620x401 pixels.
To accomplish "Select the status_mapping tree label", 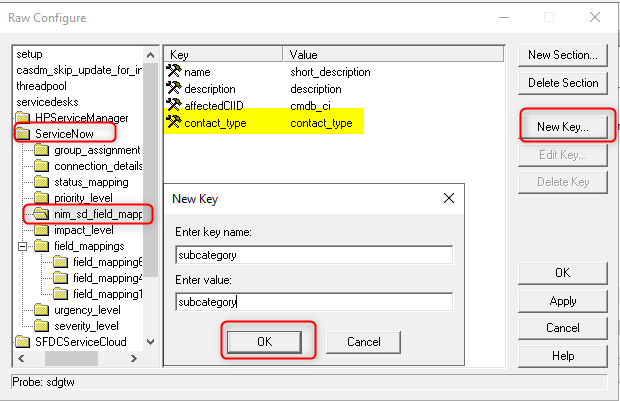I will [91, 182].
